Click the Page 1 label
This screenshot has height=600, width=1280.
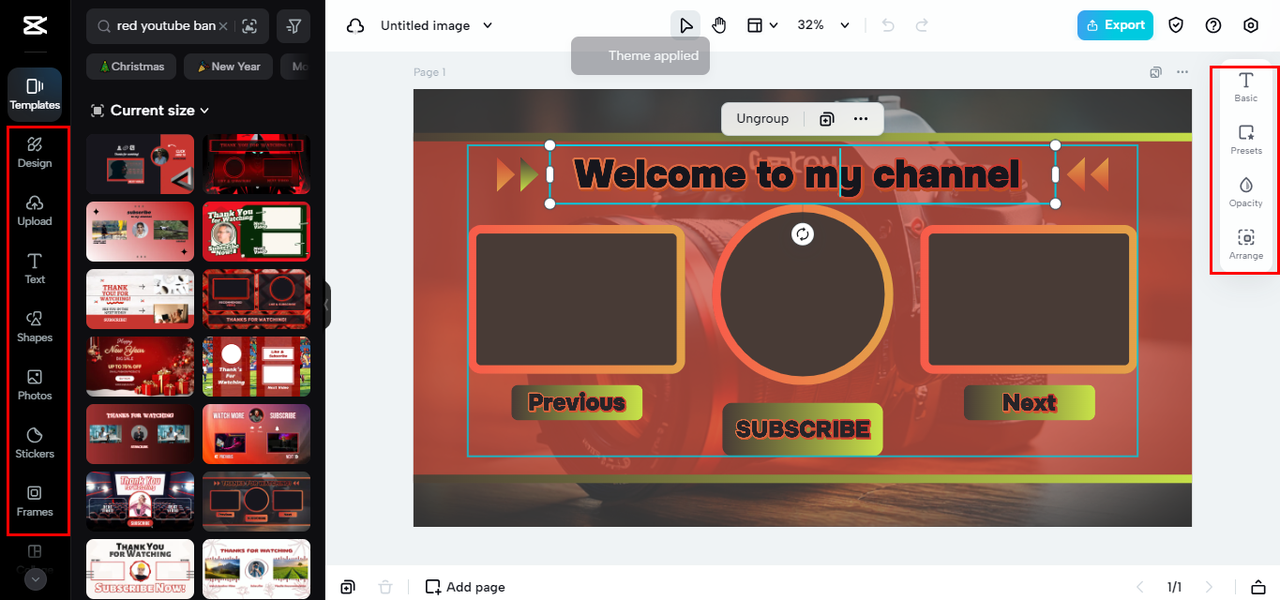[x=430, y=72]
